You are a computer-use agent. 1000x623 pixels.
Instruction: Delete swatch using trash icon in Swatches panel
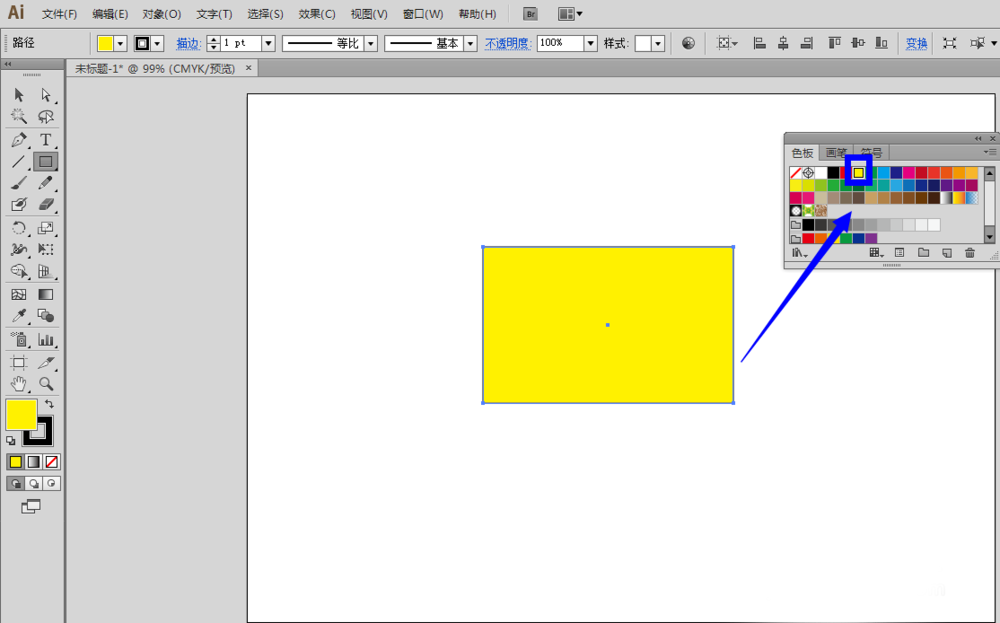point(970,253)
